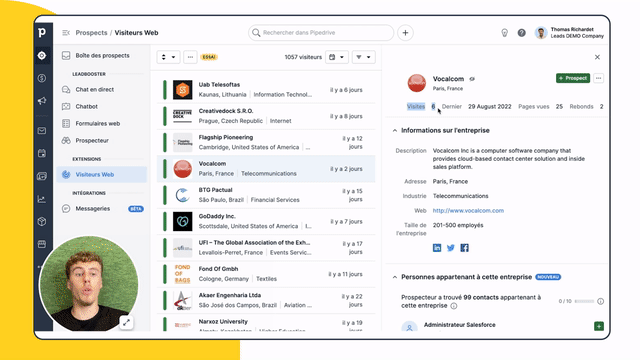640x360 pixels.
Task: Close the Vocalcom detail panel
Action: [597, 57]
